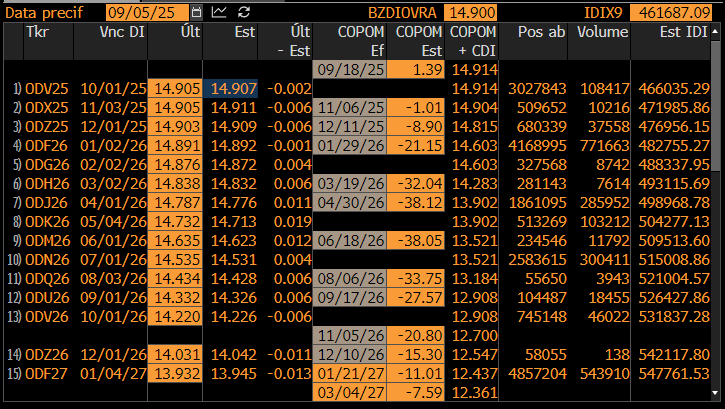The height and width of the screenshot is (409, 725).
Task: Click the highlighted Est value 14.907
Action: click(230, 89)
